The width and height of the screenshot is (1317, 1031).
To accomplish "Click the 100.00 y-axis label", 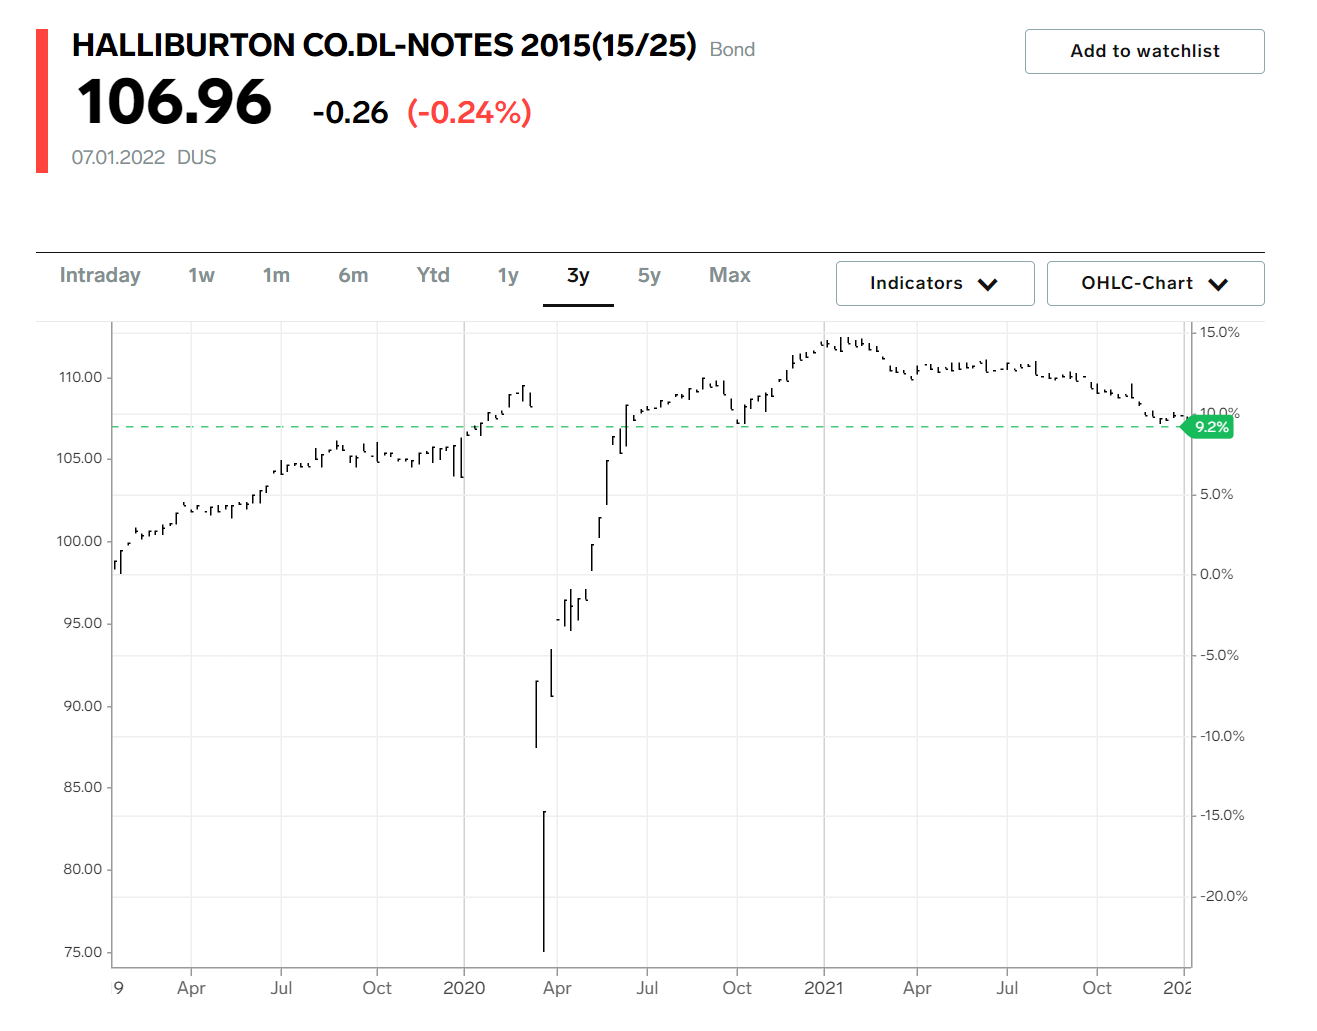I will (80, 541).
